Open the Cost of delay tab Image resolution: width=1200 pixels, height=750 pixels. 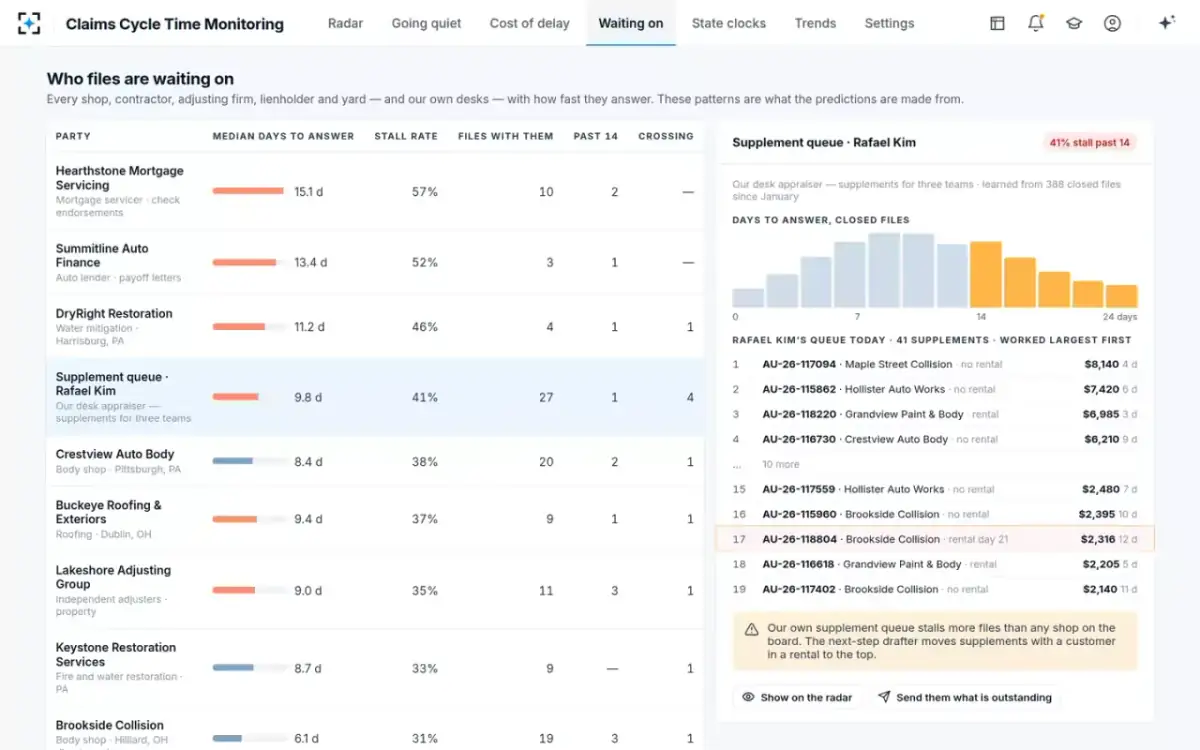529,23
